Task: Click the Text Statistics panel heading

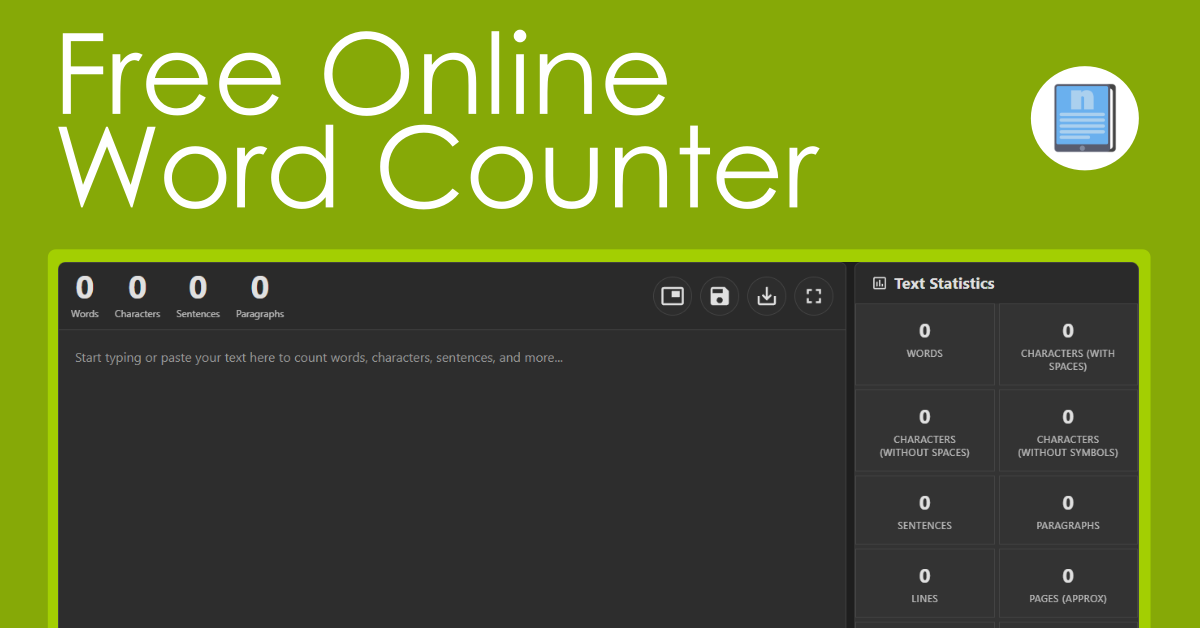Action: click(x=944, y=284)
